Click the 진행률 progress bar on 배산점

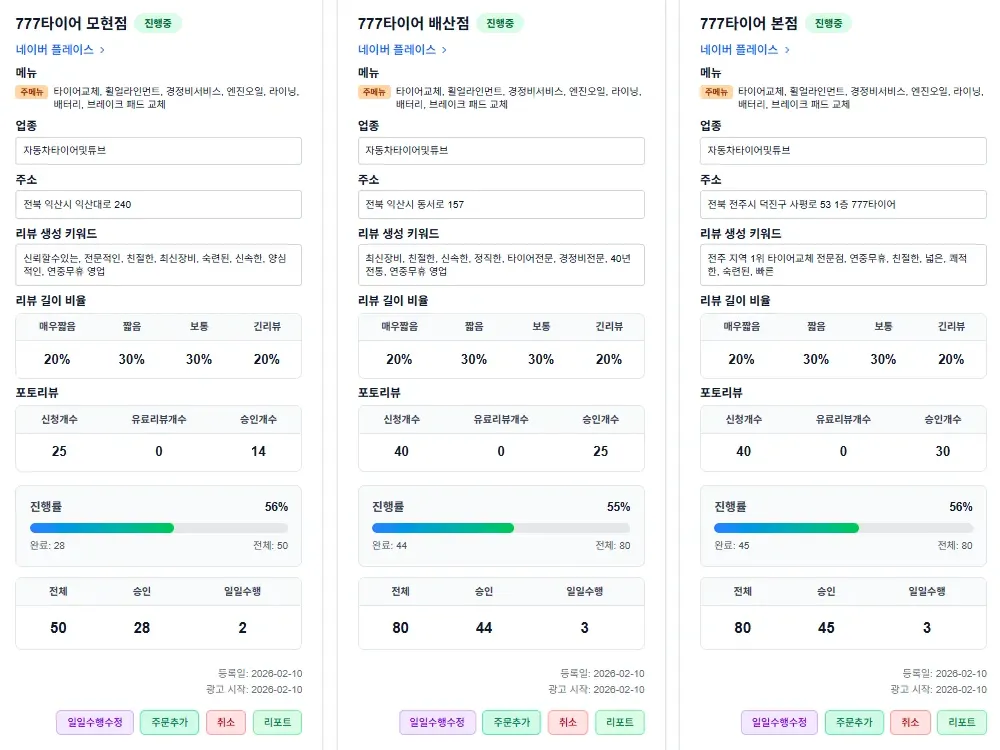(500, 527)
